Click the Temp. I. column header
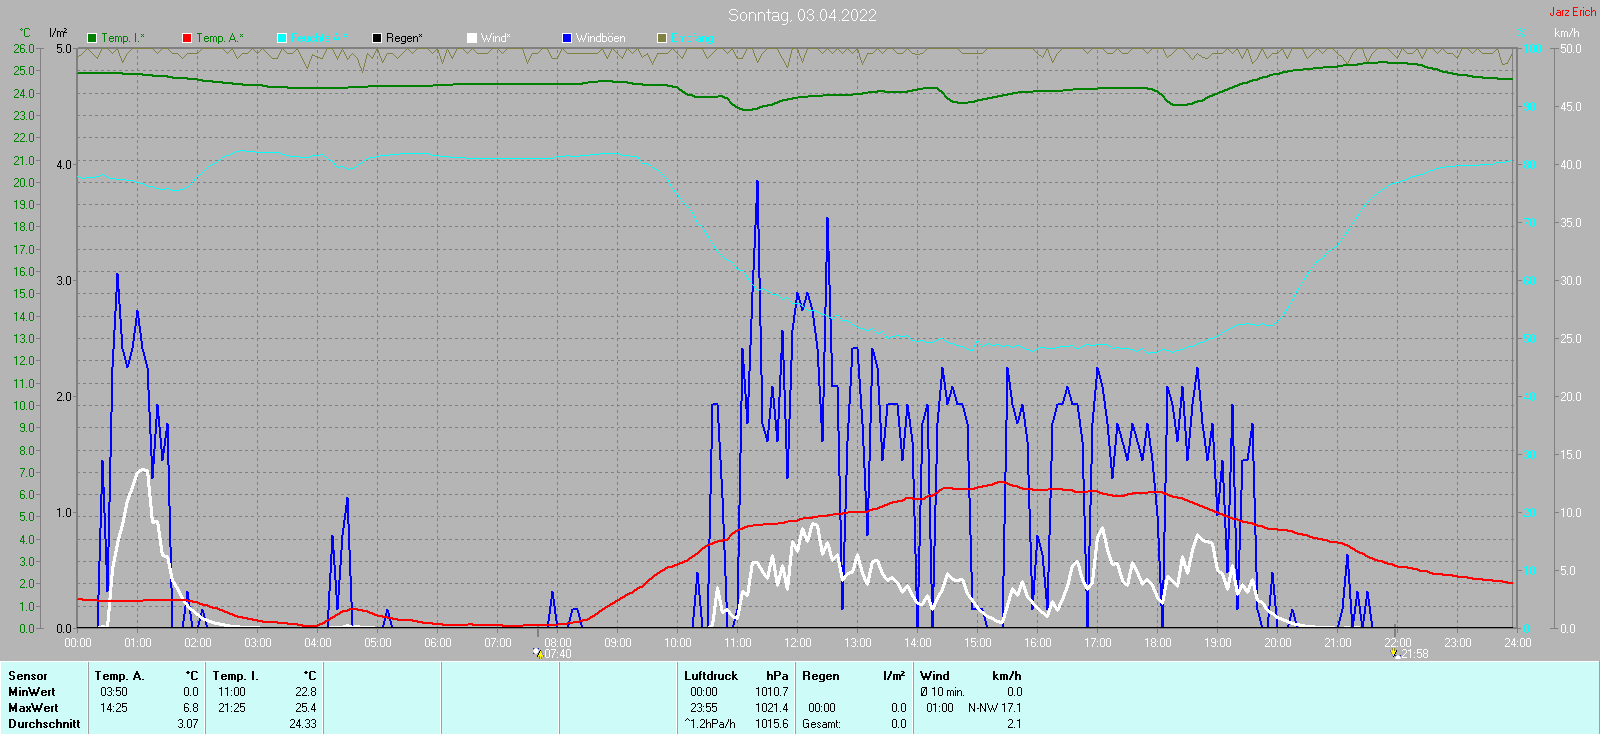The image size is (1600, 734). (235, 676)
